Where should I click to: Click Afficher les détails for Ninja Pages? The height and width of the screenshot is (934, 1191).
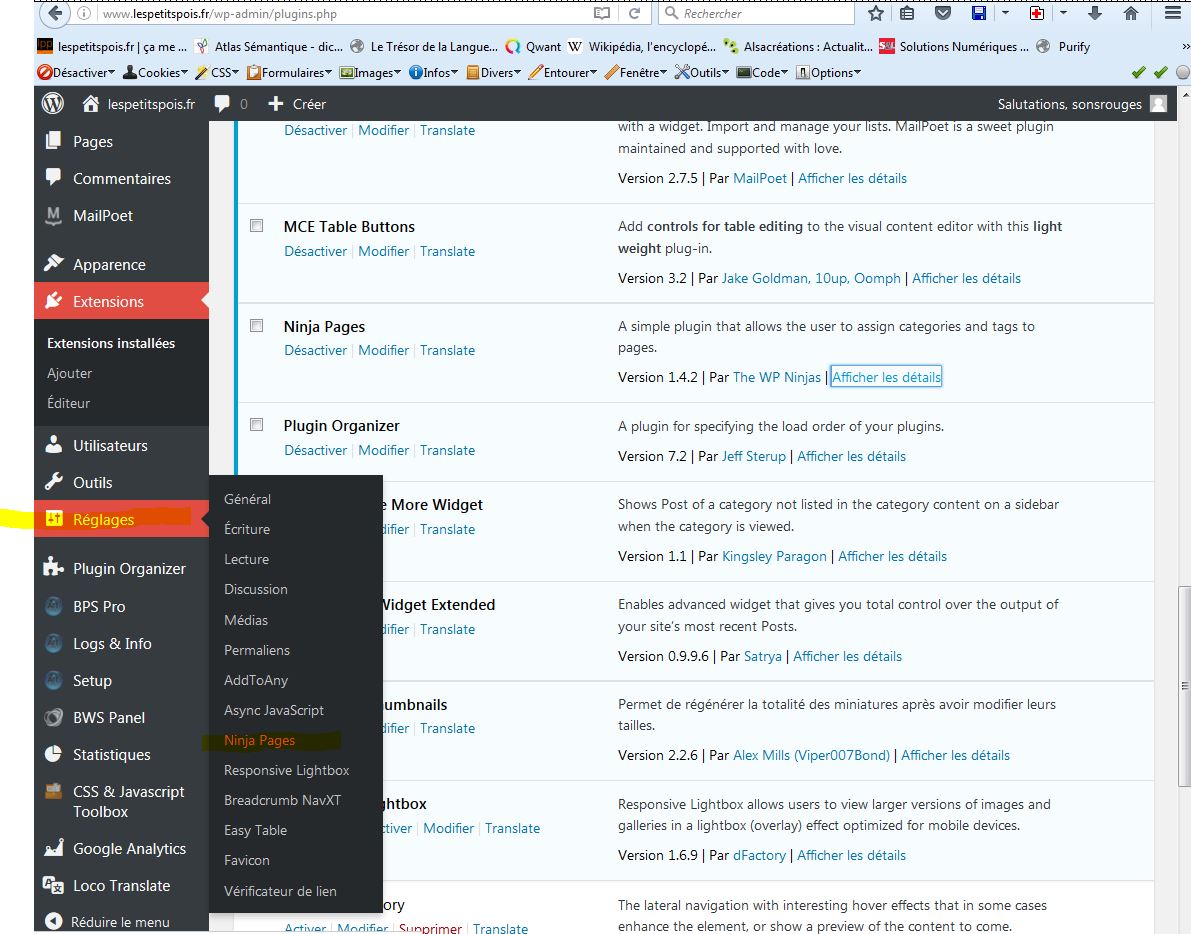(886, 377)
